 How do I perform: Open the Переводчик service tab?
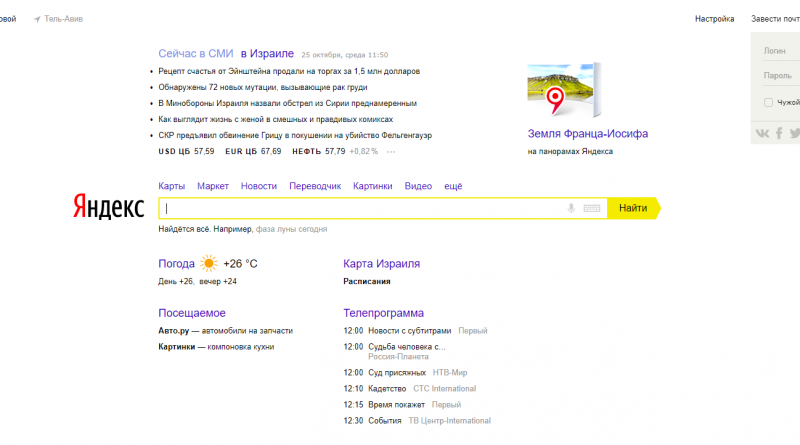coord(315,186)
